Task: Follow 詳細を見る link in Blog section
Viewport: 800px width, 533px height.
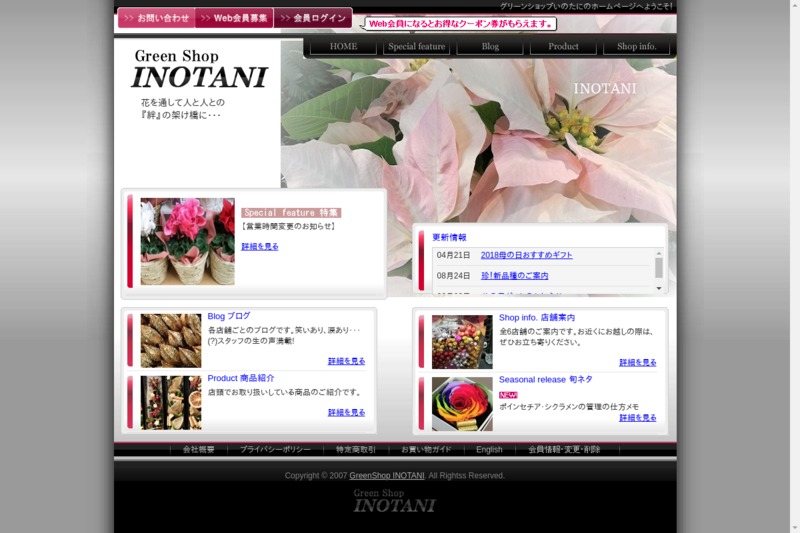Action: [346, 361]
